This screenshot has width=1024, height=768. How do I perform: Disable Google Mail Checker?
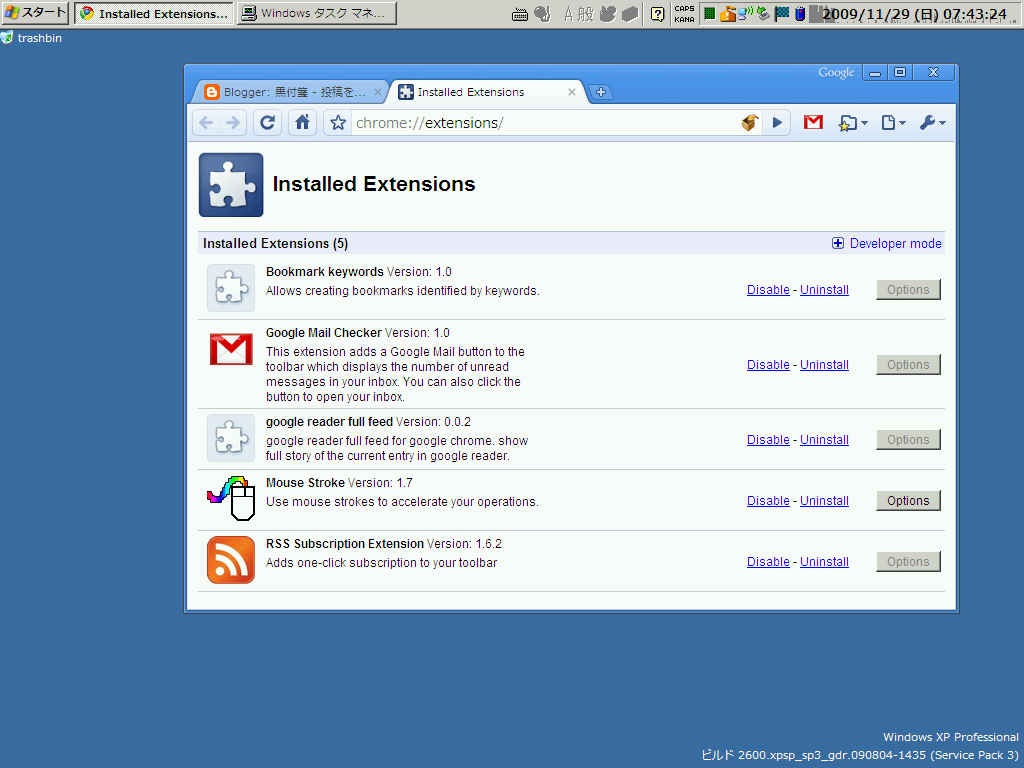coord(768,365)
